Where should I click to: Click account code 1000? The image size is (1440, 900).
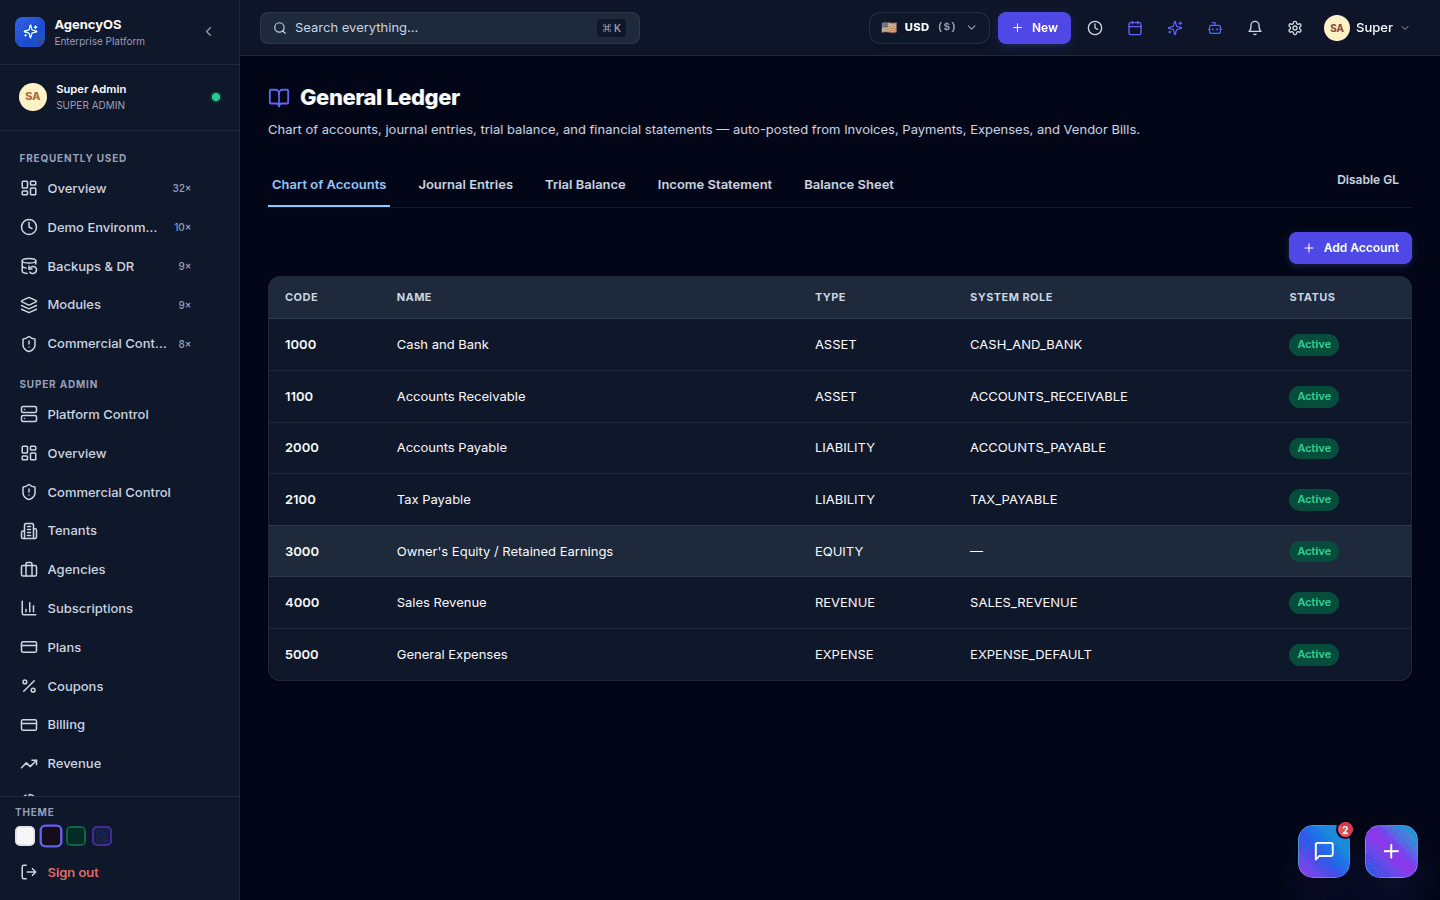click(x=301, y=345)
